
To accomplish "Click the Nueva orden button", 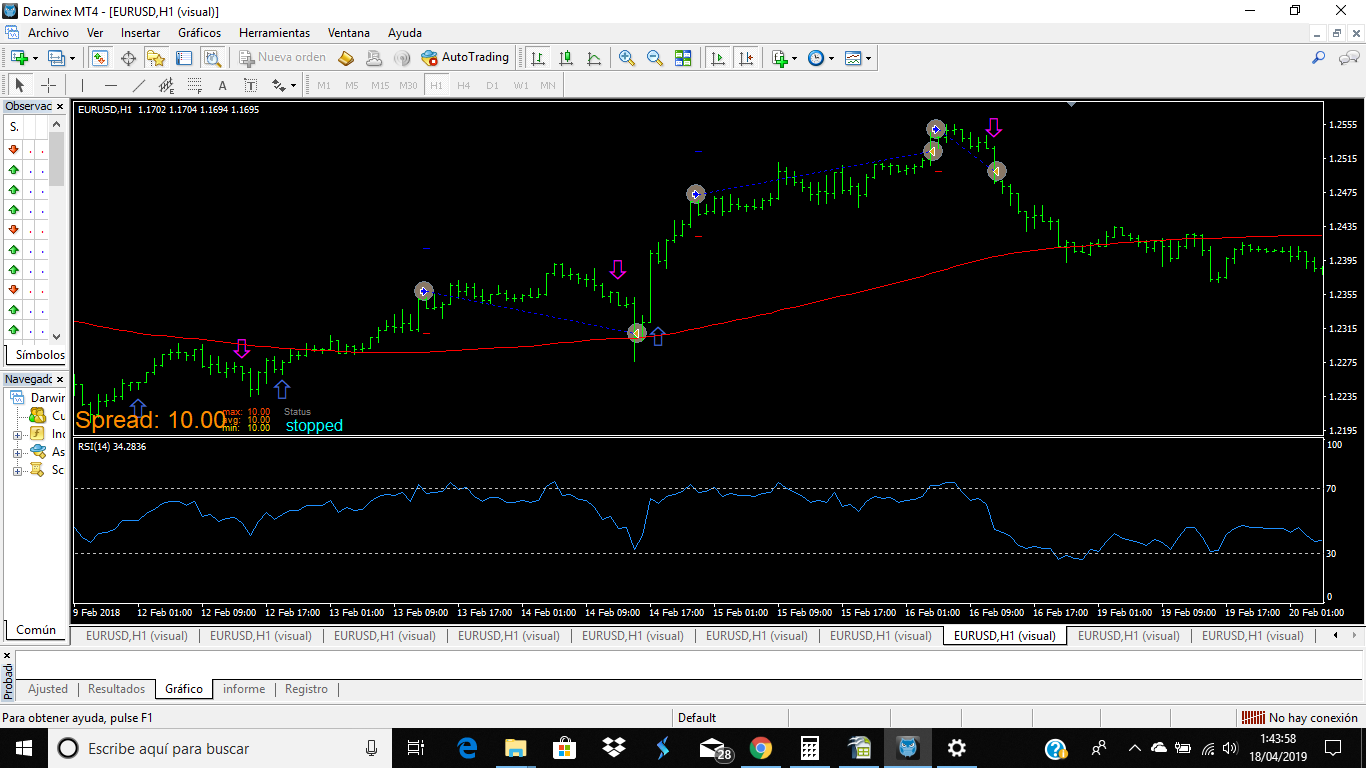I will click(283, 58).
